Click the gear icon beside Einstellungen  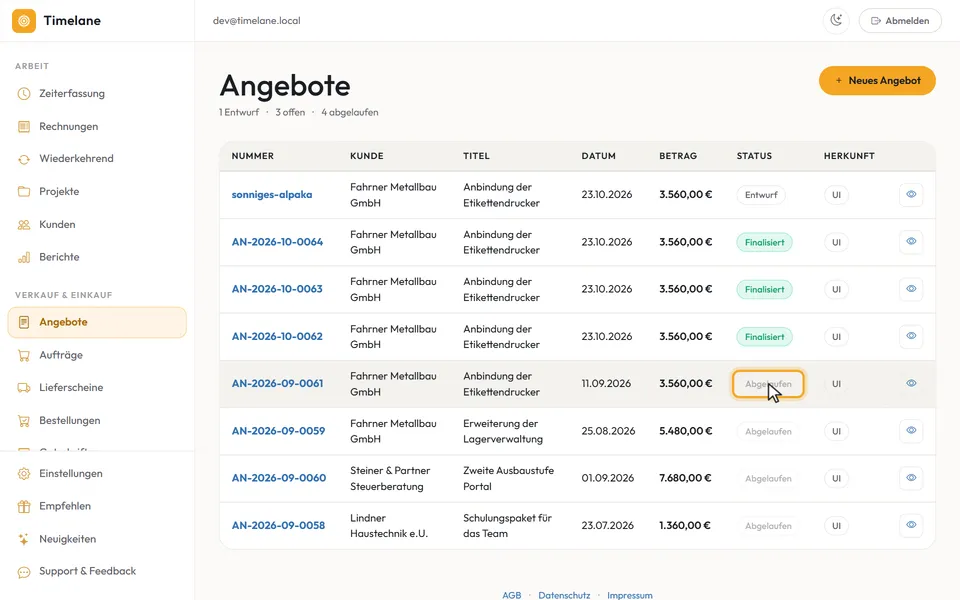tap(24, 474)
